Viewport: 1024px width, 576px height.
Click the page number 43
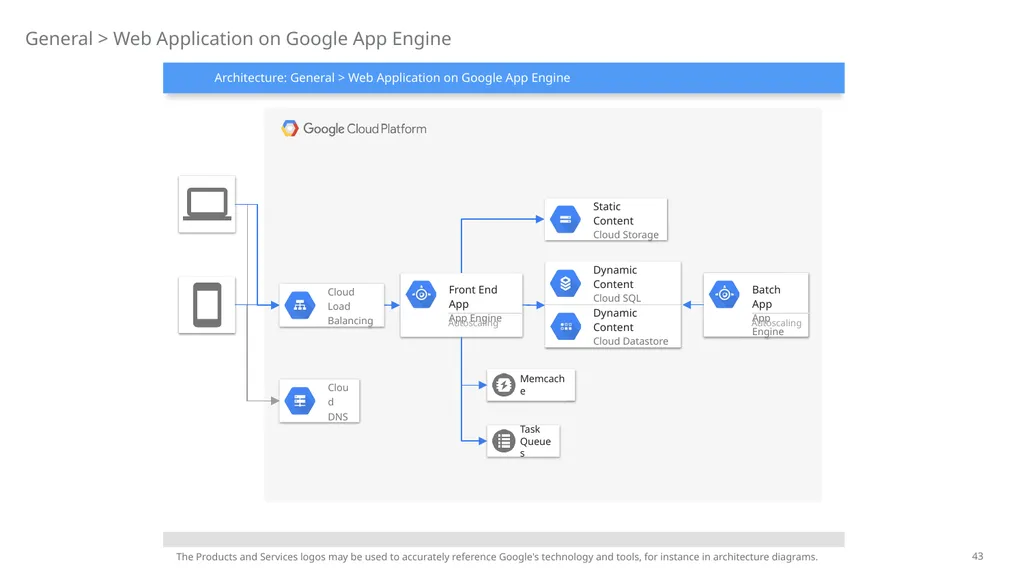coord(977,556)
